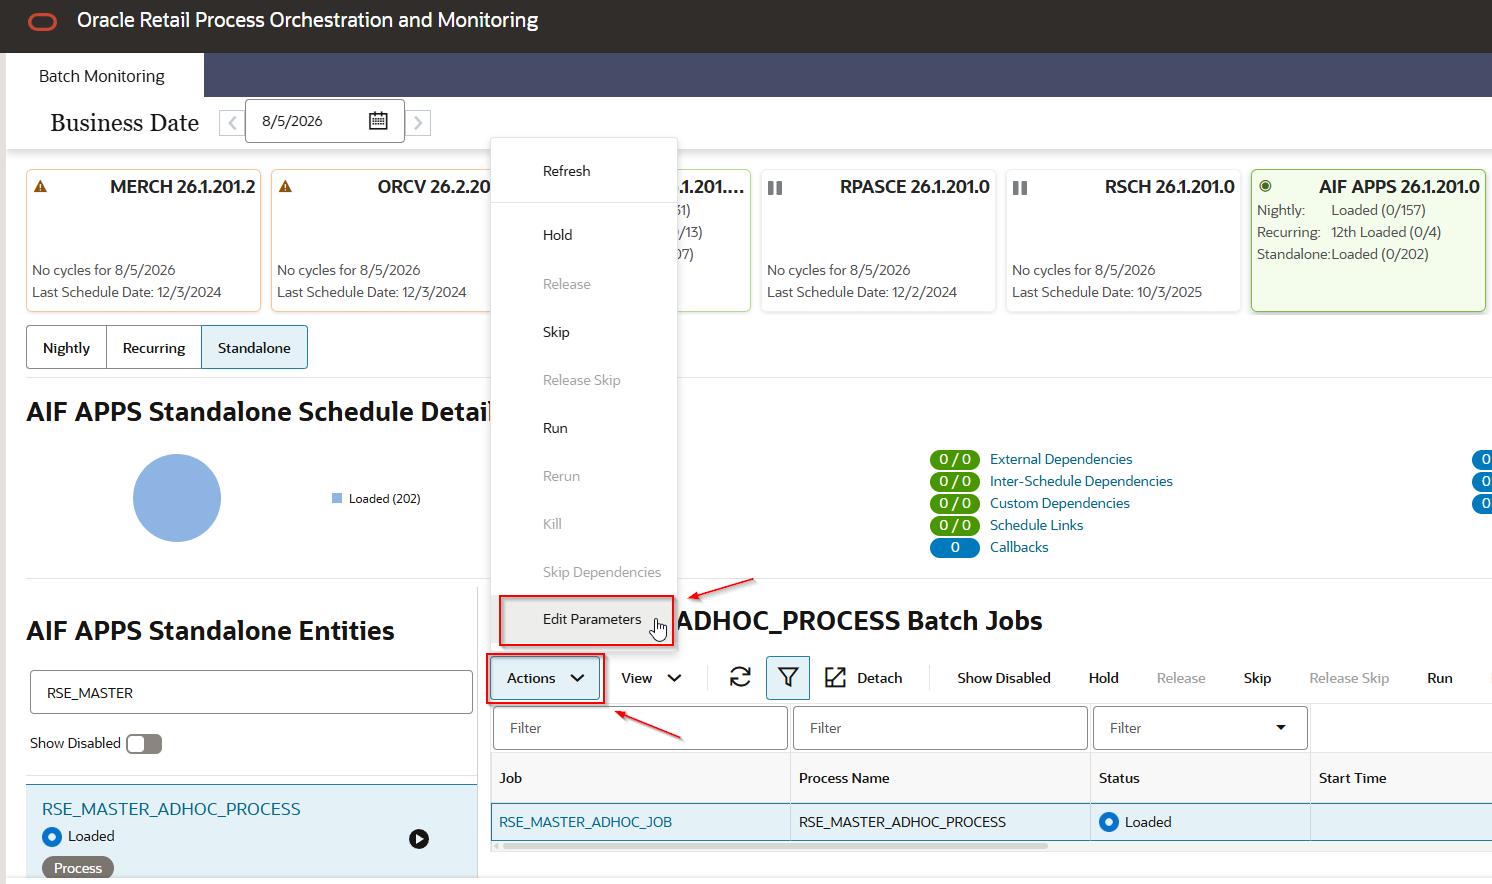The image size is (1492, 884).
Task: Click Show Disabled in jobs toolbar
Action: coord(1003,678)
